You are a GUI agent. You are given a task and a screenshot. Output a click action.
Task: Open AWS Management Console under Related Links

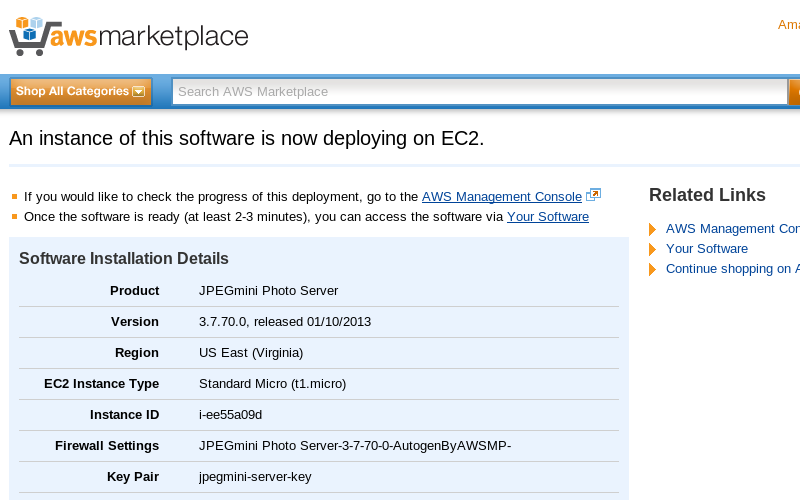(x=733, y=229)
